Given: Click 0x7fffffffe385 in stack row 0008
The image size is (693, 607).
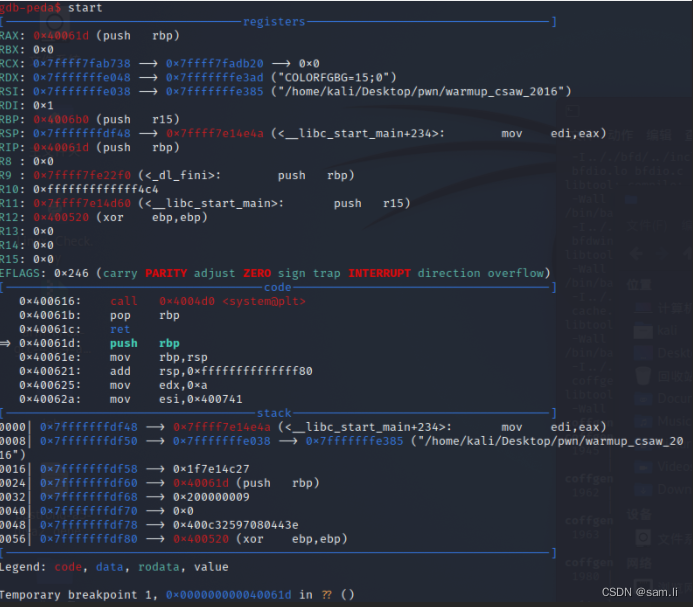Looking at the screenshot, I should click(354, 441).
